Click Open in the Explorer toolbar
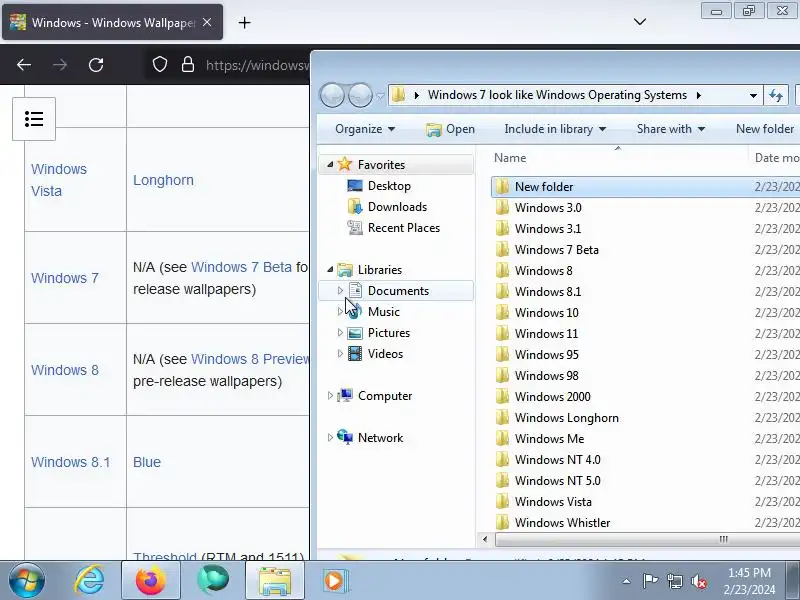The height and width of the screenshot is (600, 800). coord(450,129)
